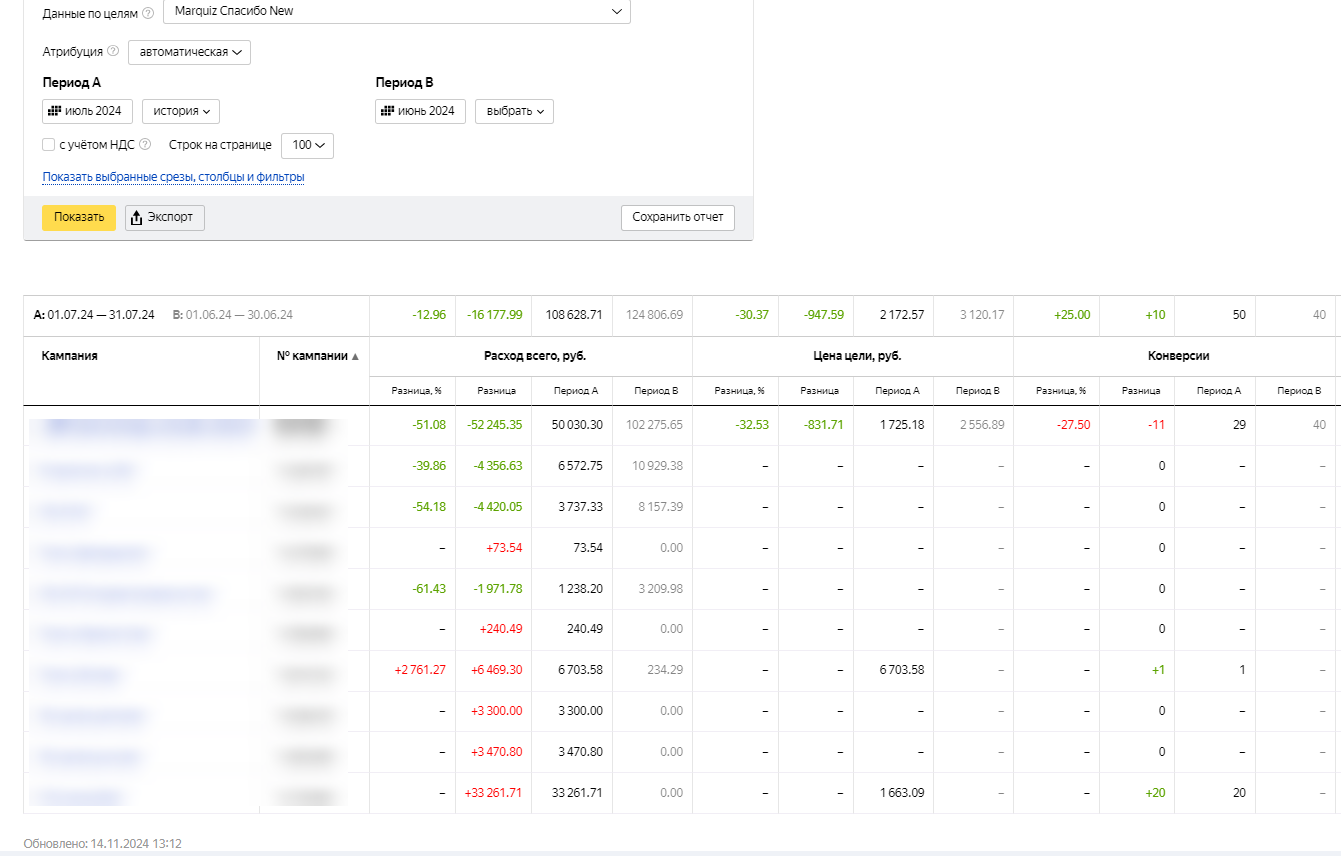Screen dimensions: 1341x856
Task: Click the yellow Показать button
Action: [x=79, y=218]
